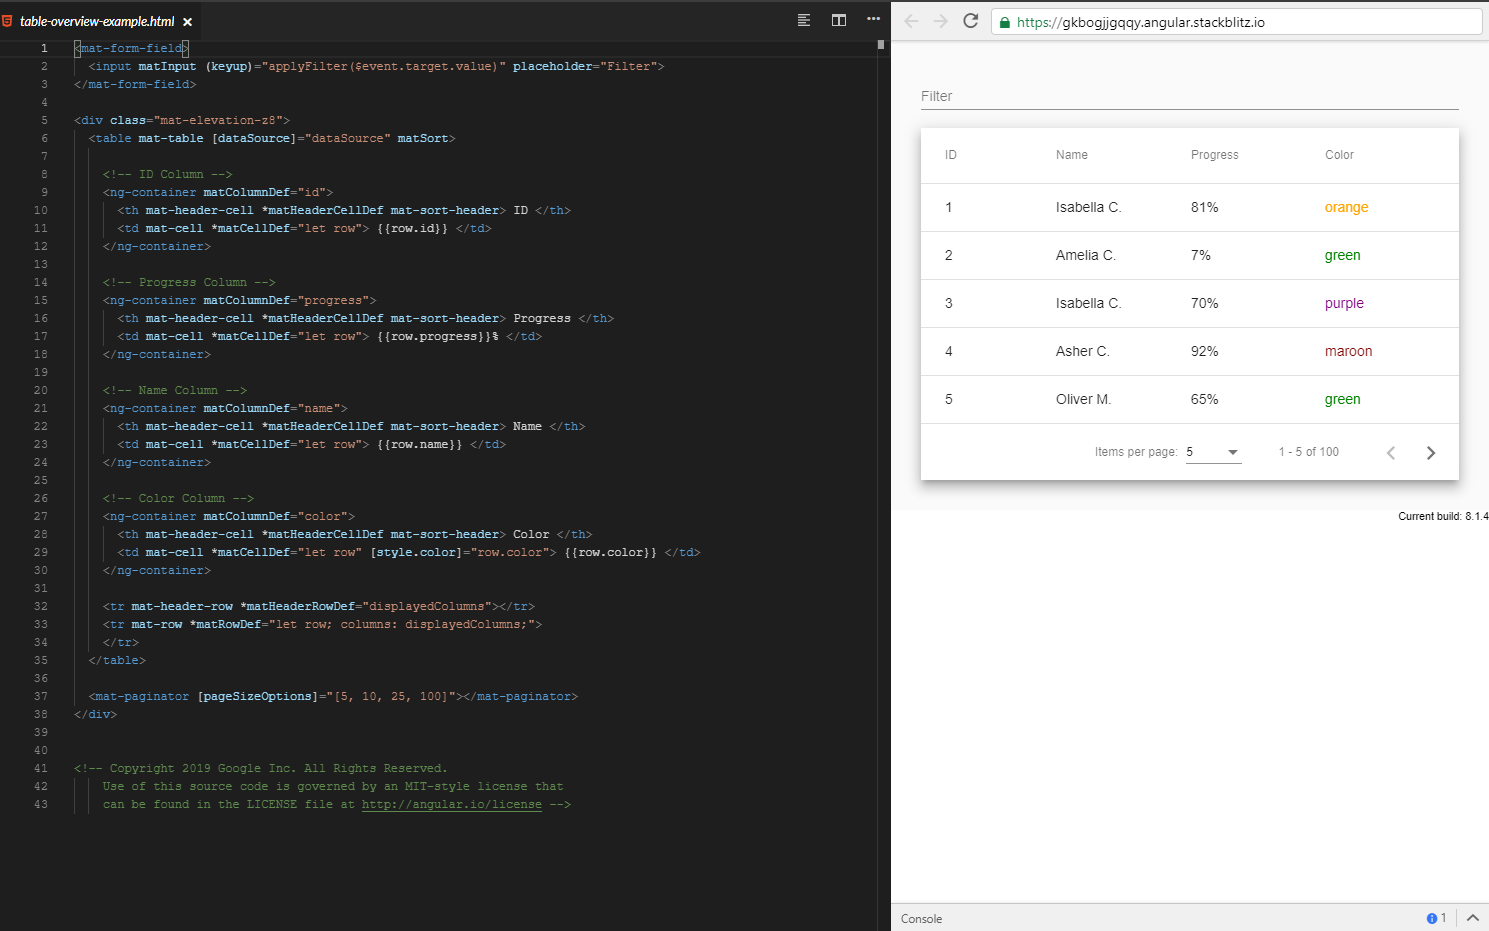
Task: Reload the StackBlitz preview page
Action: (970, 19)
